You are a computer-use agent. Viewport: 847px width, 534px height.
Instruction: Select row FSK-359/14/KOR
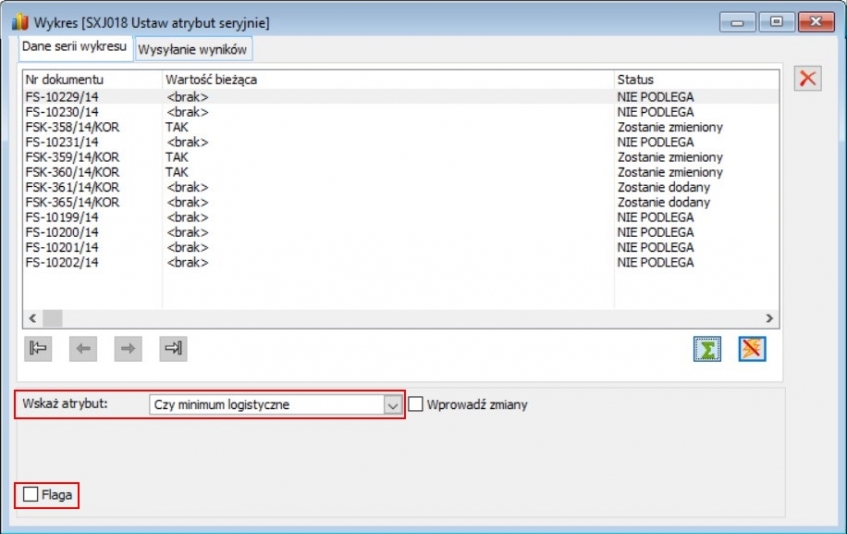401,157
